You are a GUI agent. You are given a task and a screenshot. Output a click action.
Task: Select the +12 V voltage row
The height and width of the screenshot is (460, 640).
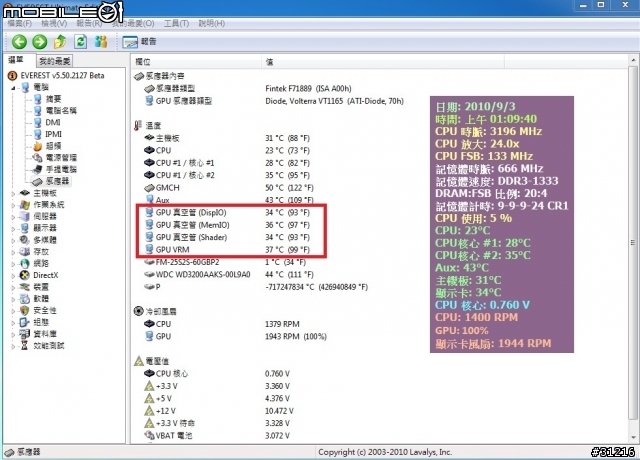click(x=219, y=411)
